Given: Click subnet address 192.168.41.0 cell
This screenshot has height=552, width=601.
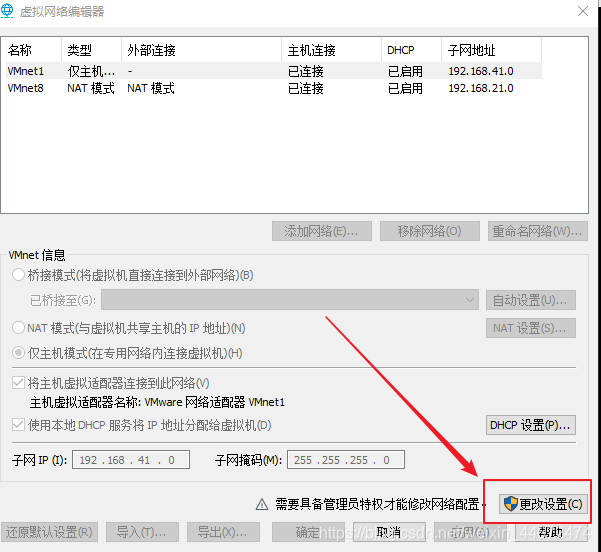Looking at the screenshot, I should tap(481, 71).
